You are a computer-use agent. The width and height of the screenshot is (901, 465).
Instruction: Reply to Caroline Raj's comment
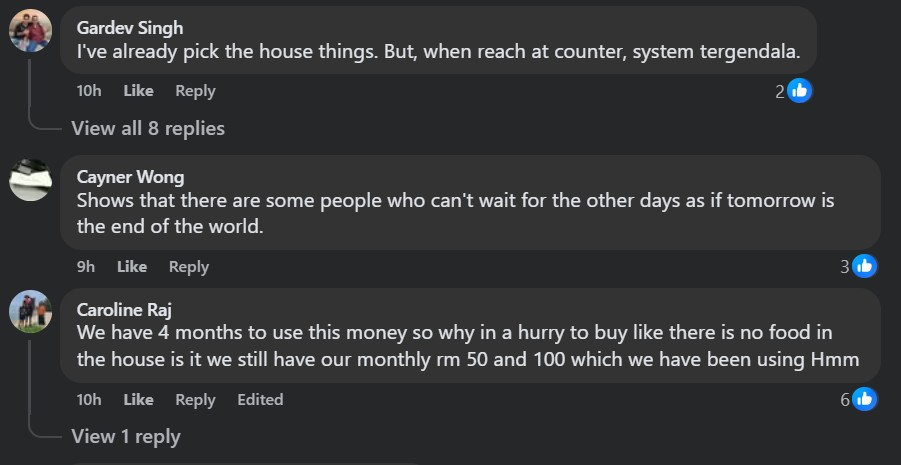click(195, 399)
